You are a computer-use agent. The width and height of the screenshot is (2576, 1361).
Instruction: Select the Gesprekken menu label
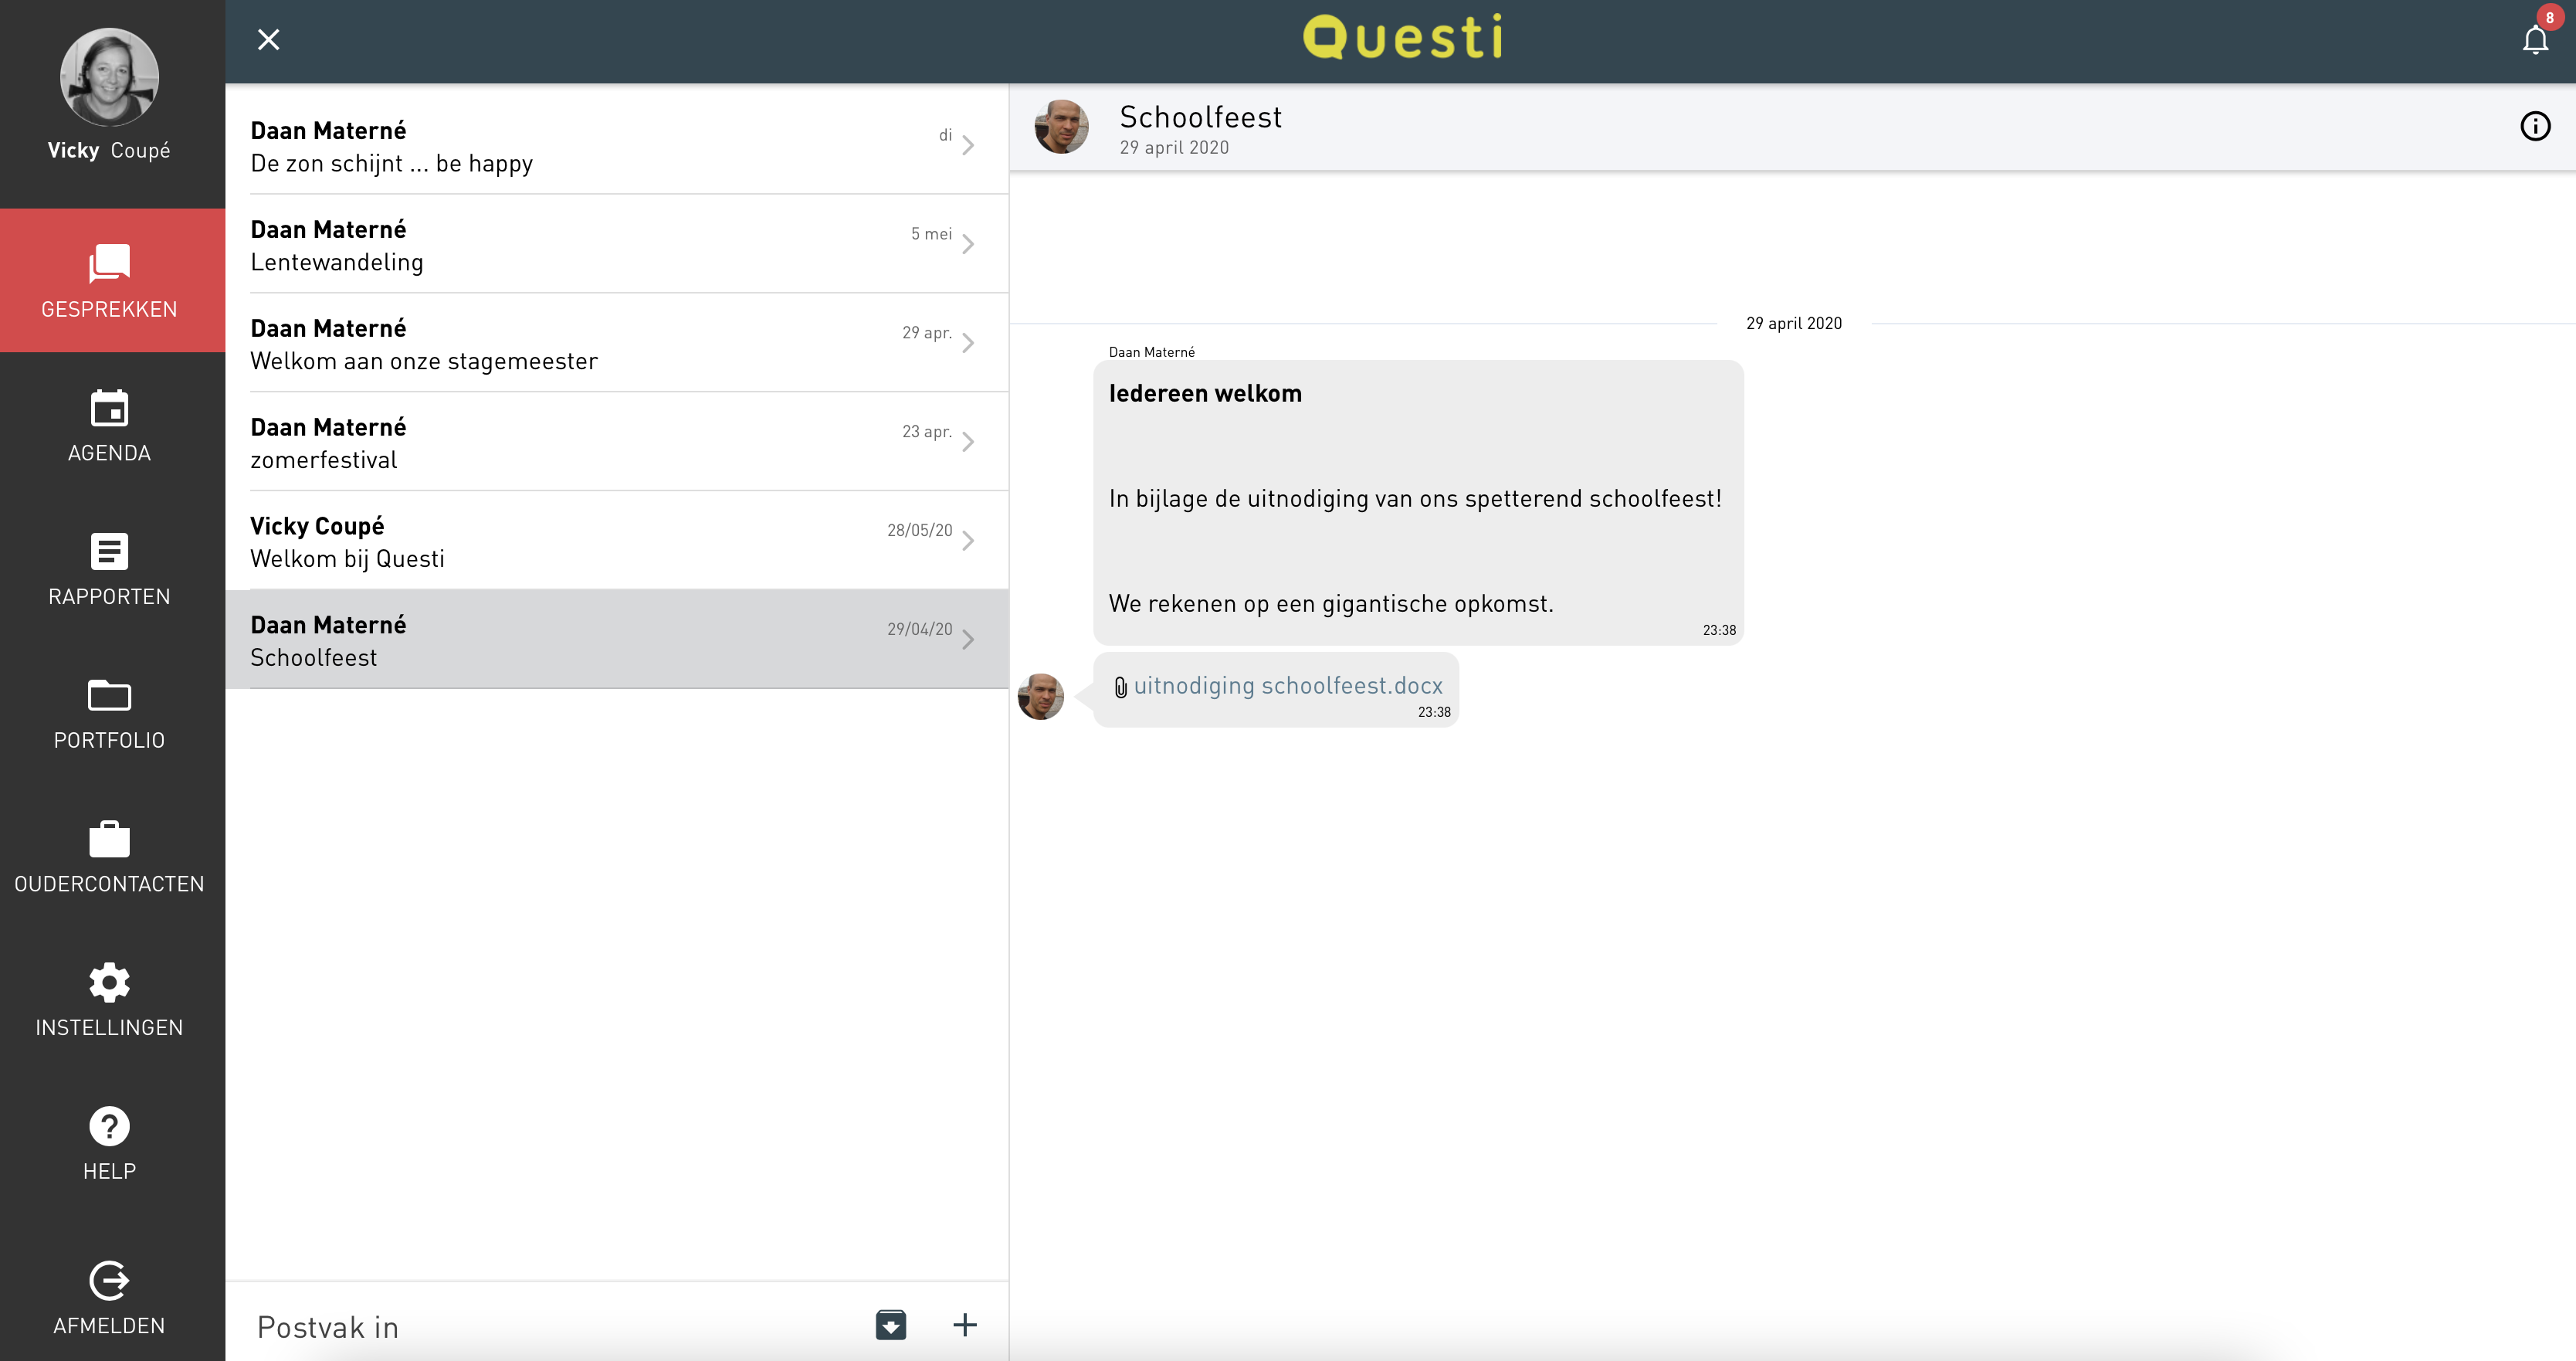click(x=109, y=309)
